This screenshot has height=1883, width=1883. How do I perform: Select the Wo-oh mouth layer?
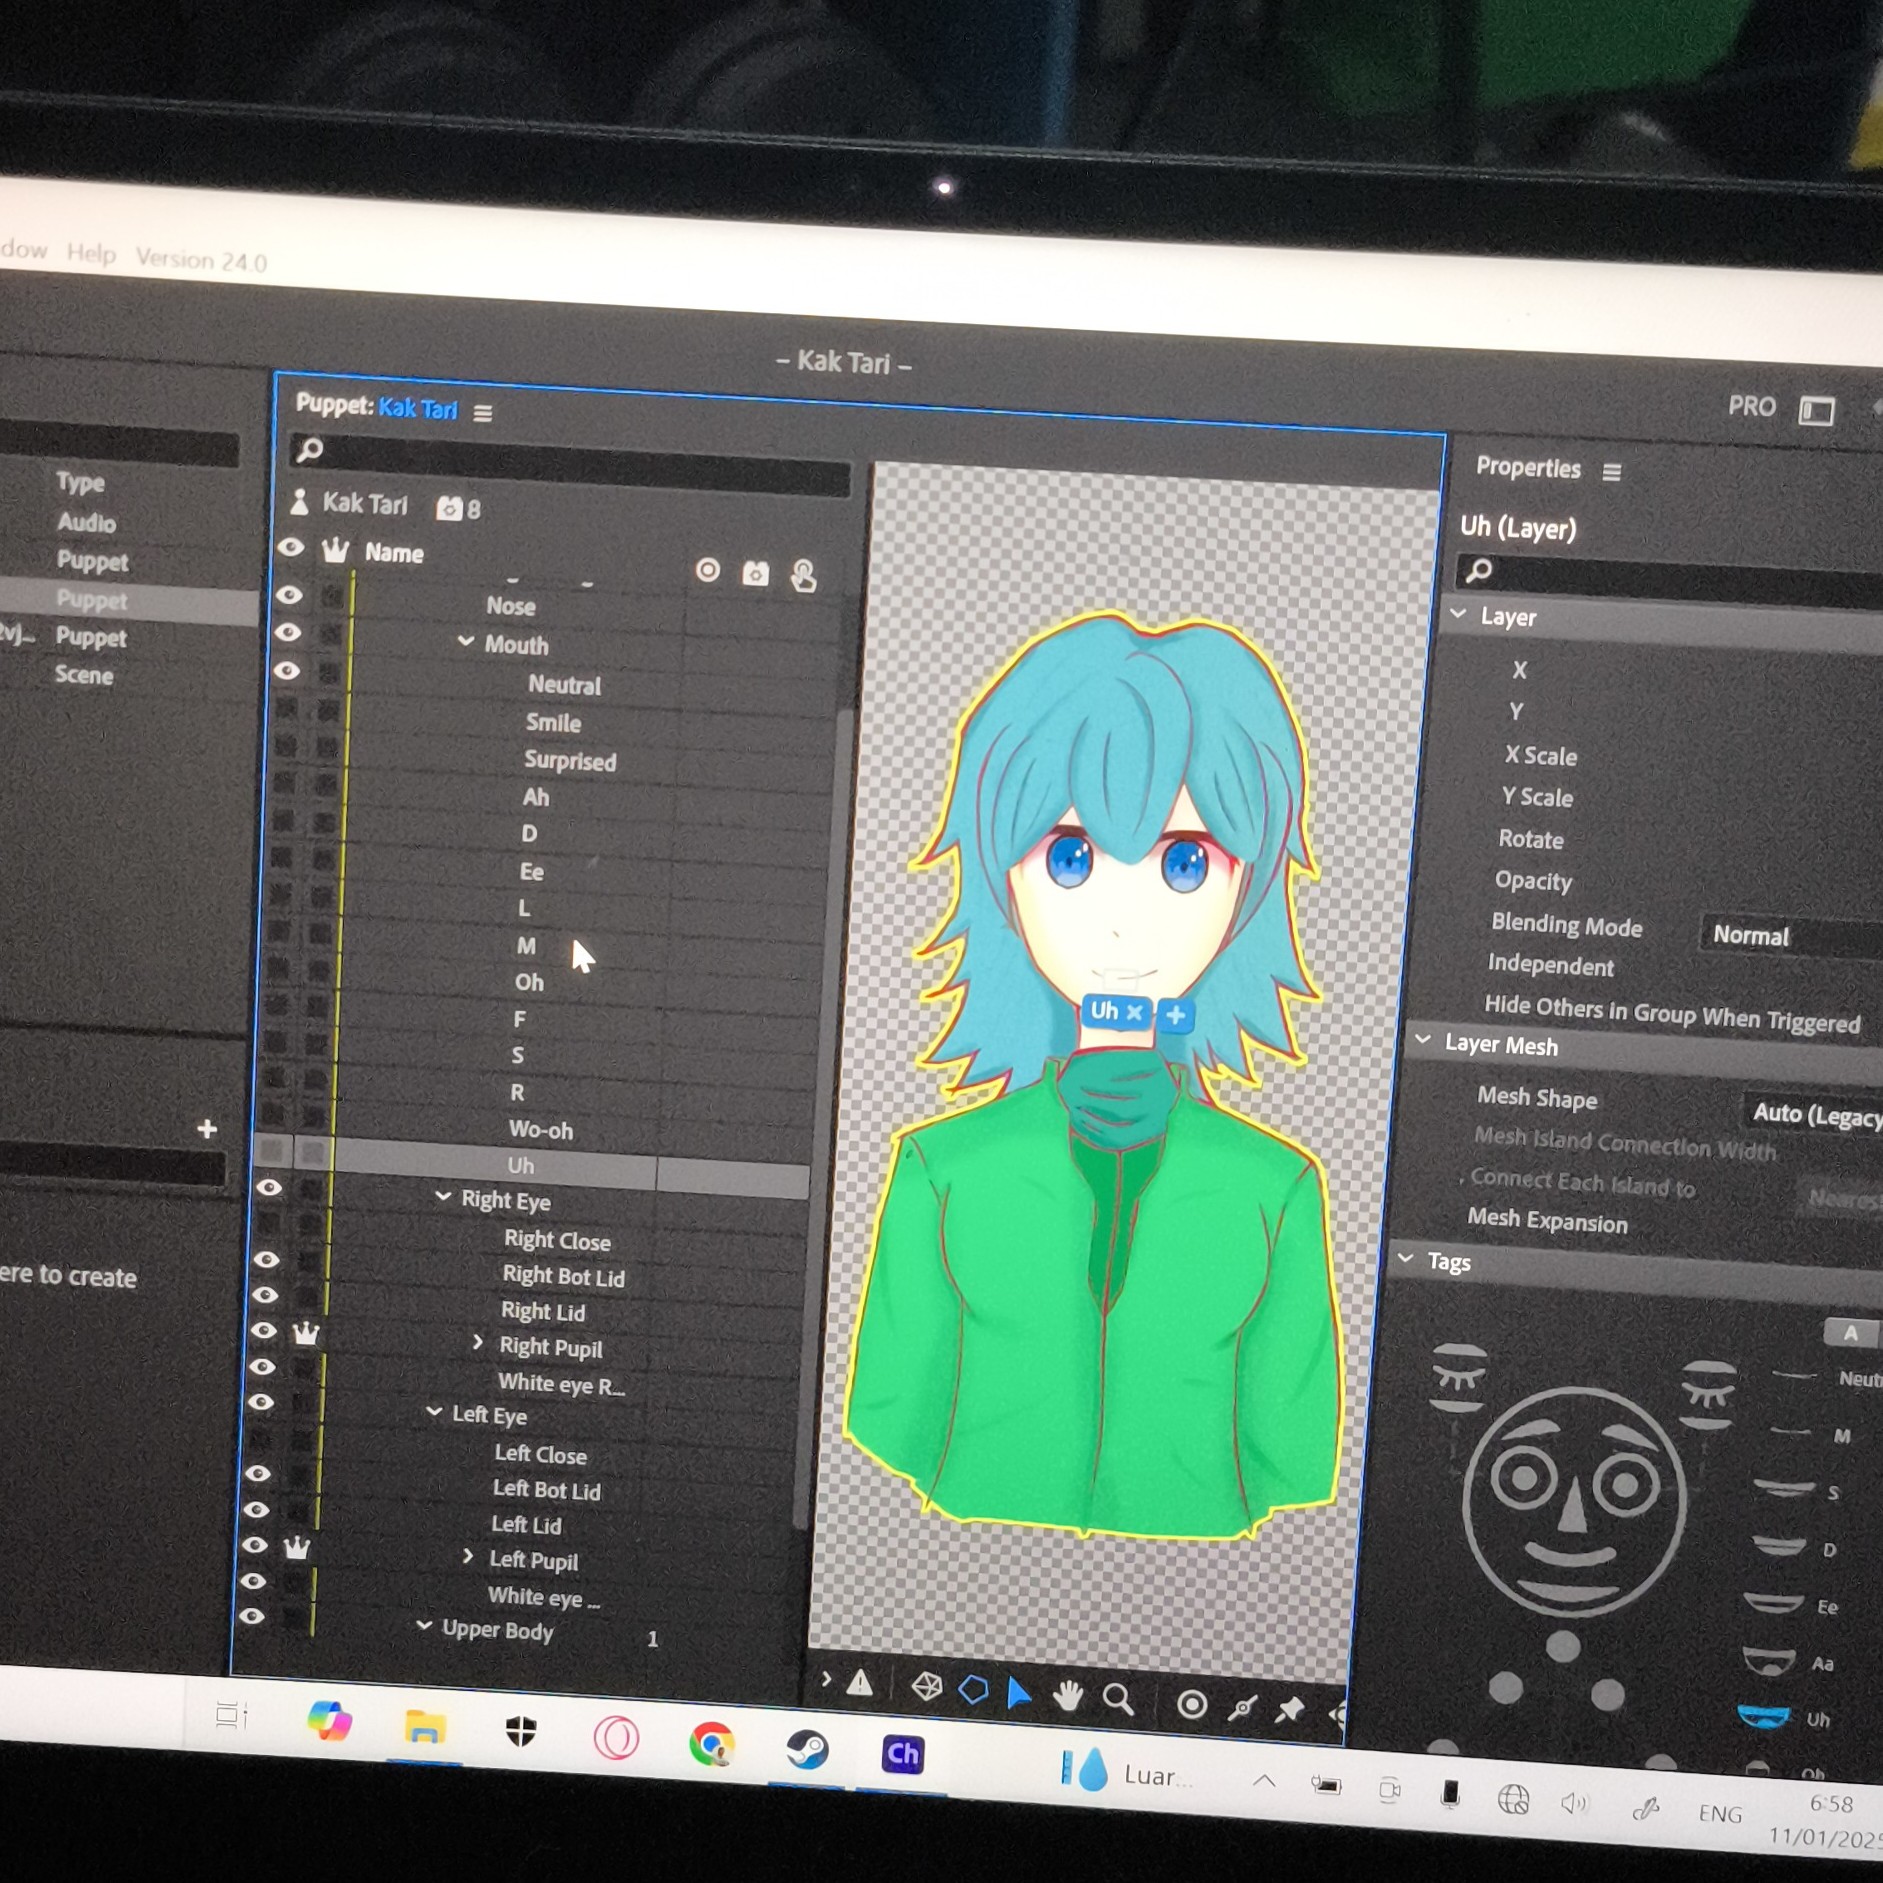[x=540, y=1129]
